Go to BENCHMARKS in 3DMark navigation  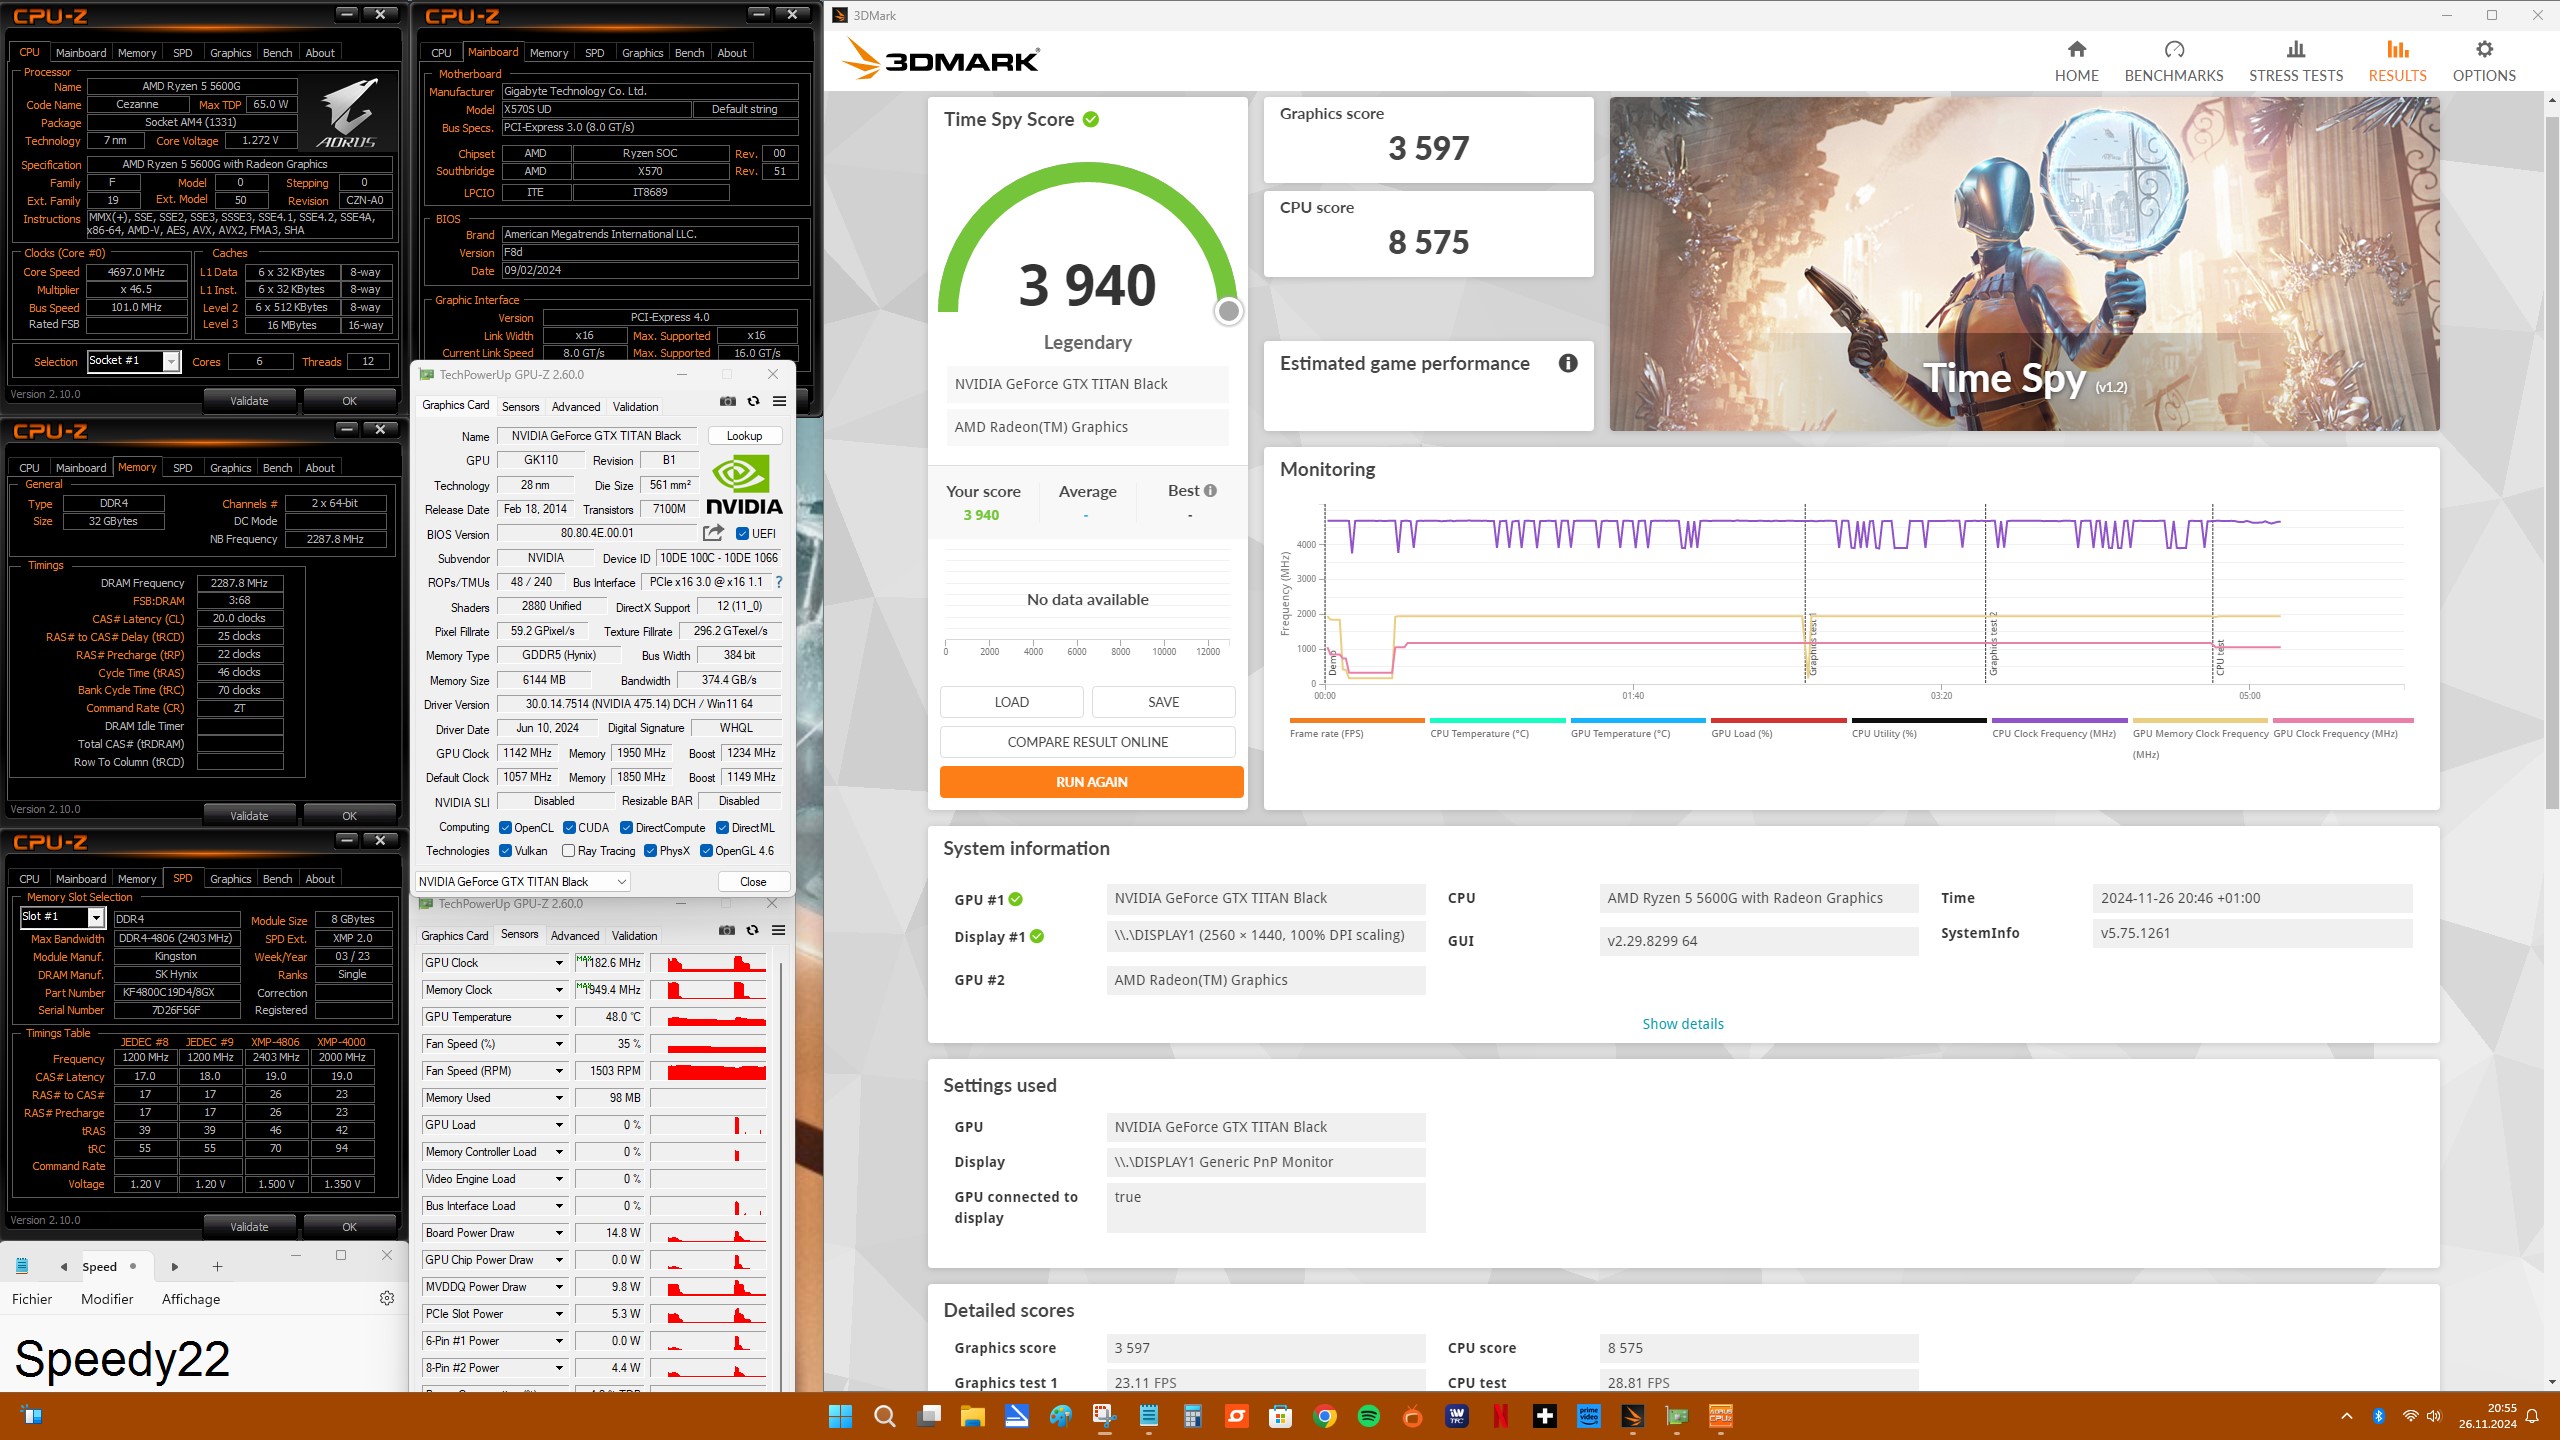point(2173,61)
